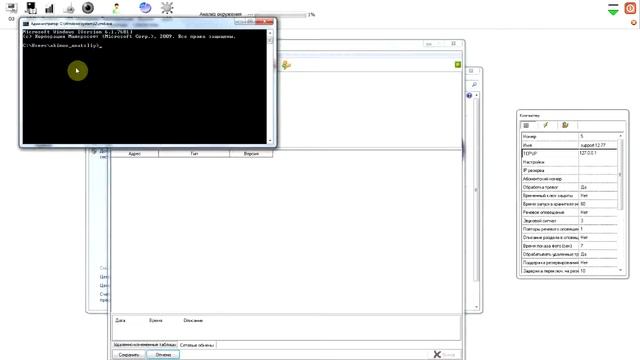Image resolution: width=640 pixels, height=360 pixels.
Task: Open the lightning bolt tab in properties panel
Action: point(546,125)
